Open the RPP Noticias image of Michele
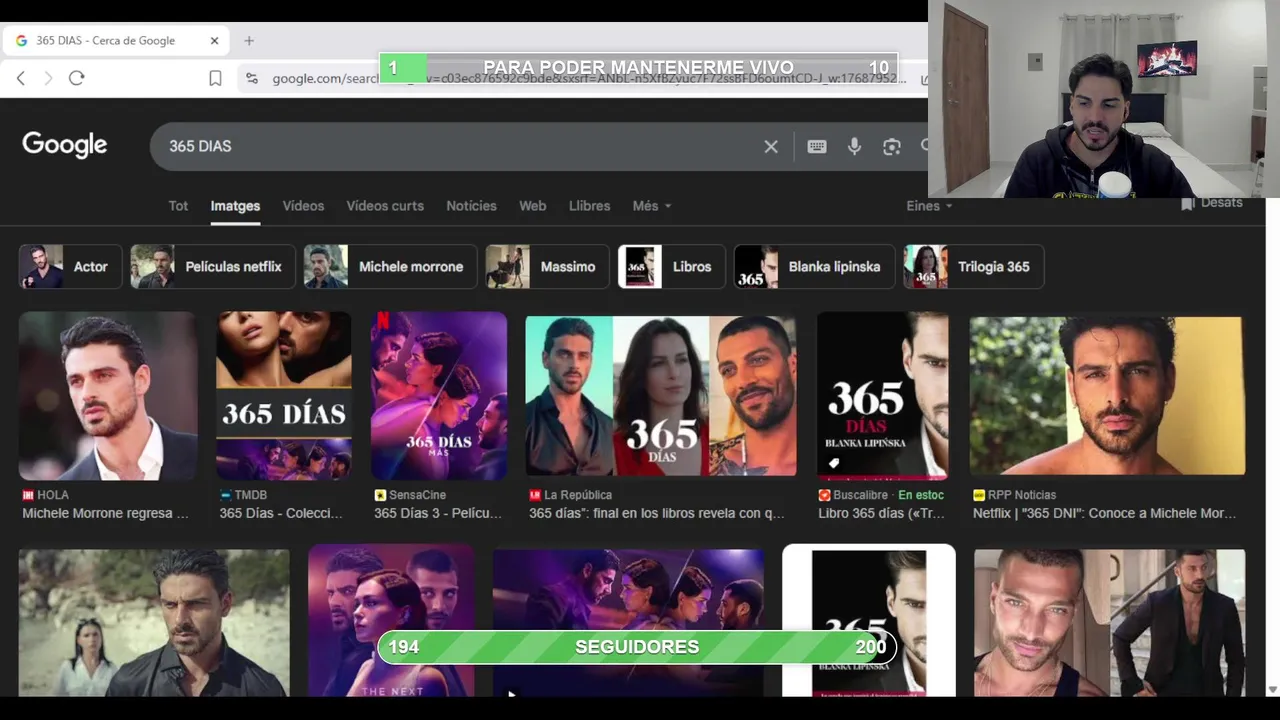 [x=1108, y=396]
